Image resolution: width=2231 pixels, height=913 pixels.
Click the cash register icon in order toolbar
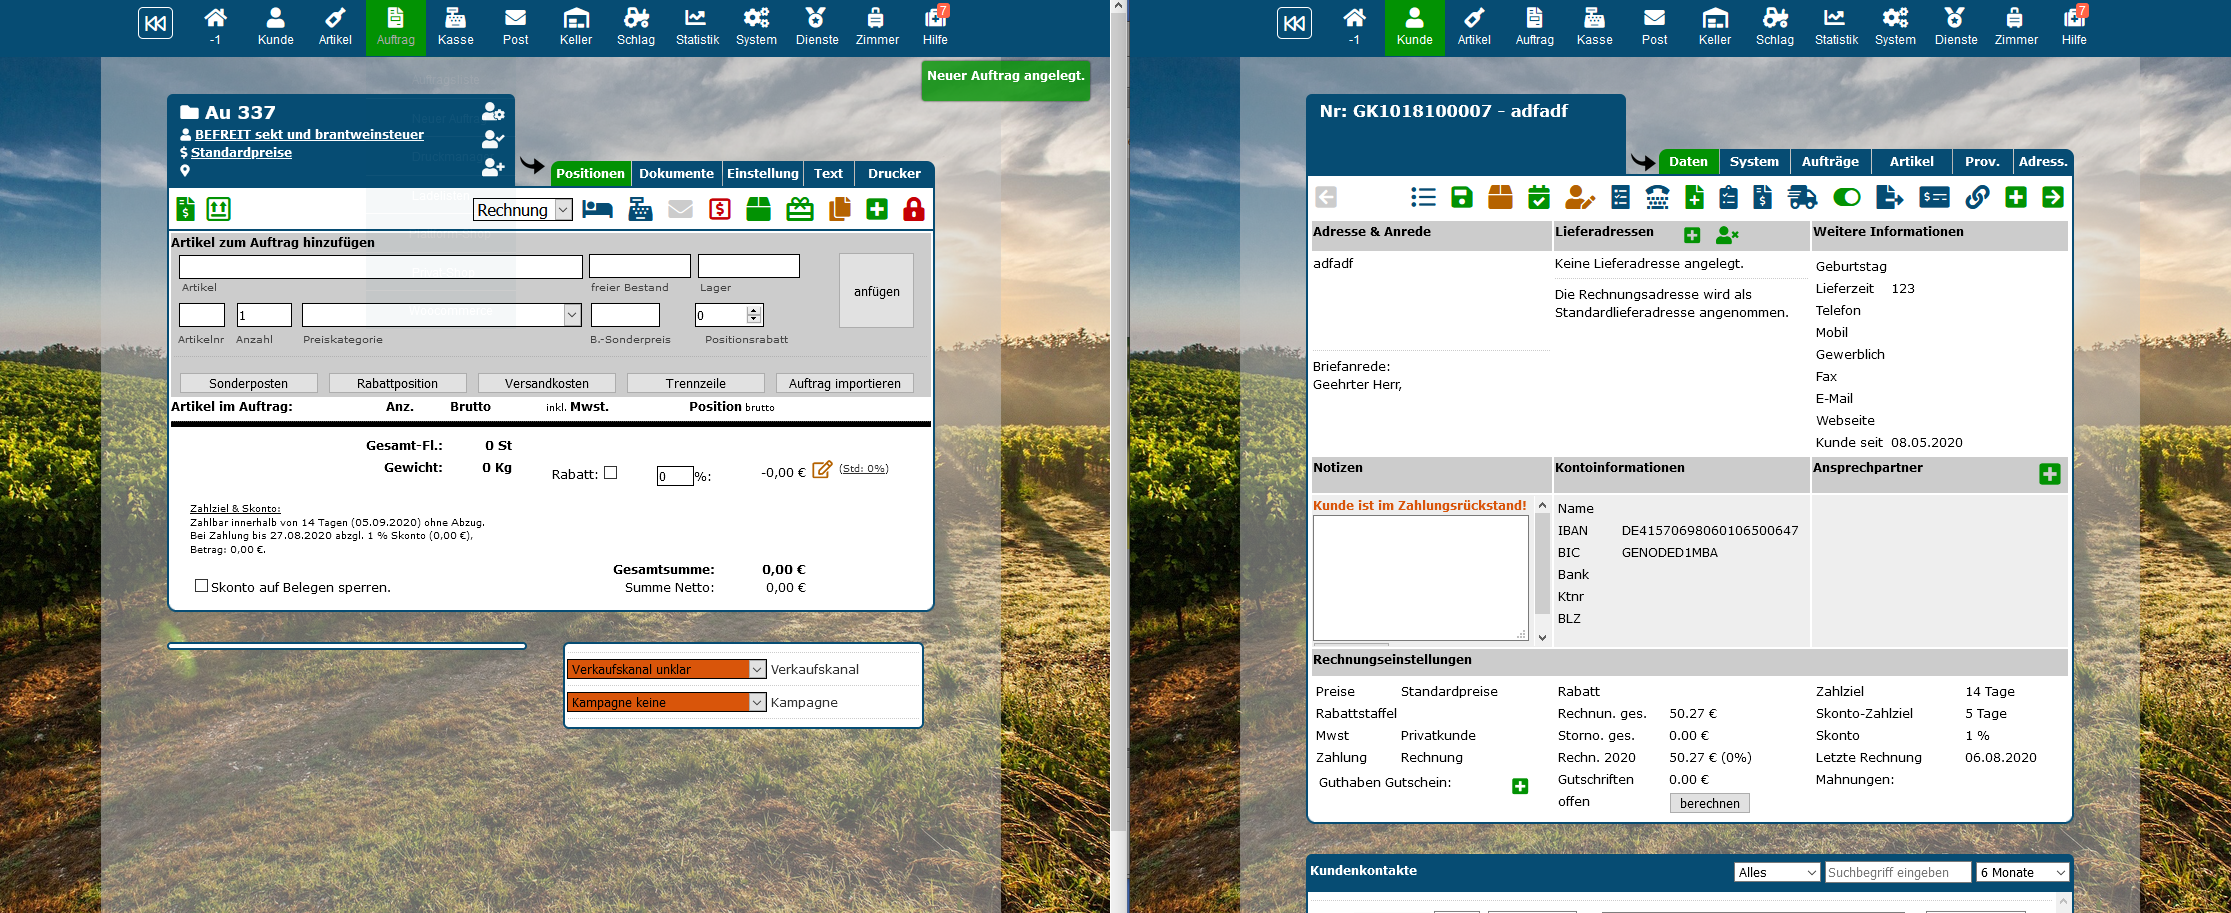pyautogui.click(x=640, y=209)
